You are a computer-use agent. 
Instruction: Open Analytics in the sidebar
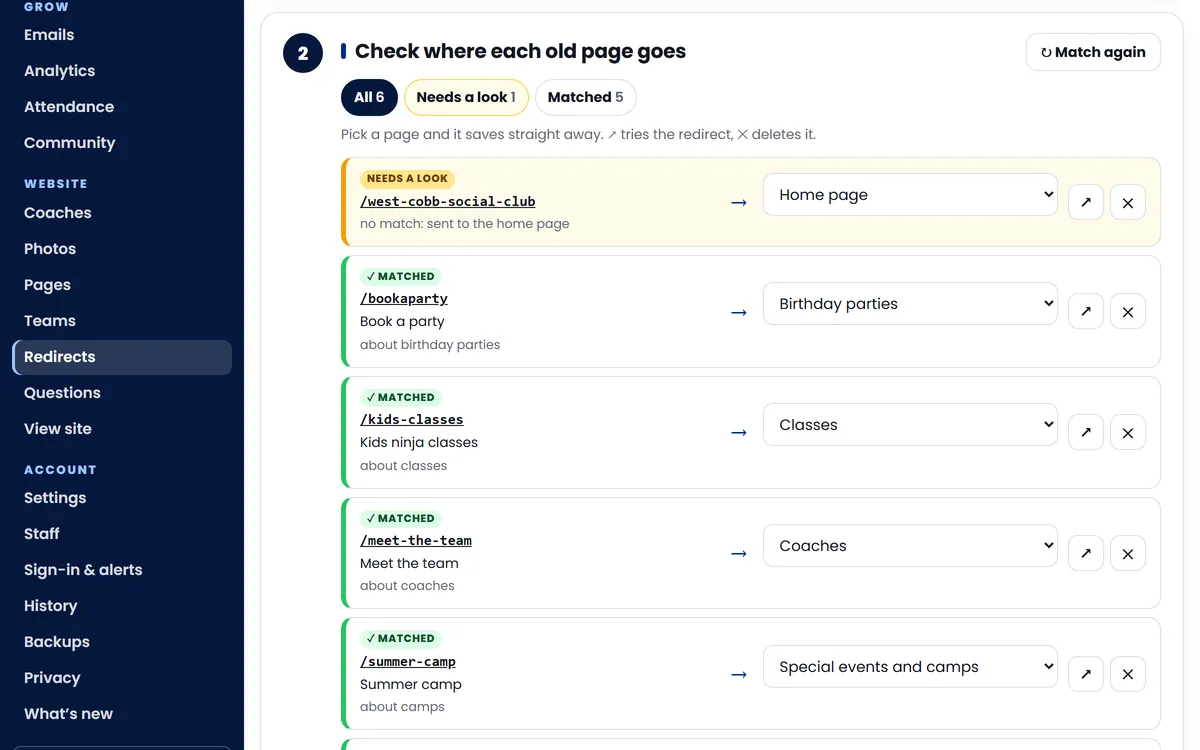pyautogui.click(x=122, y=71)
